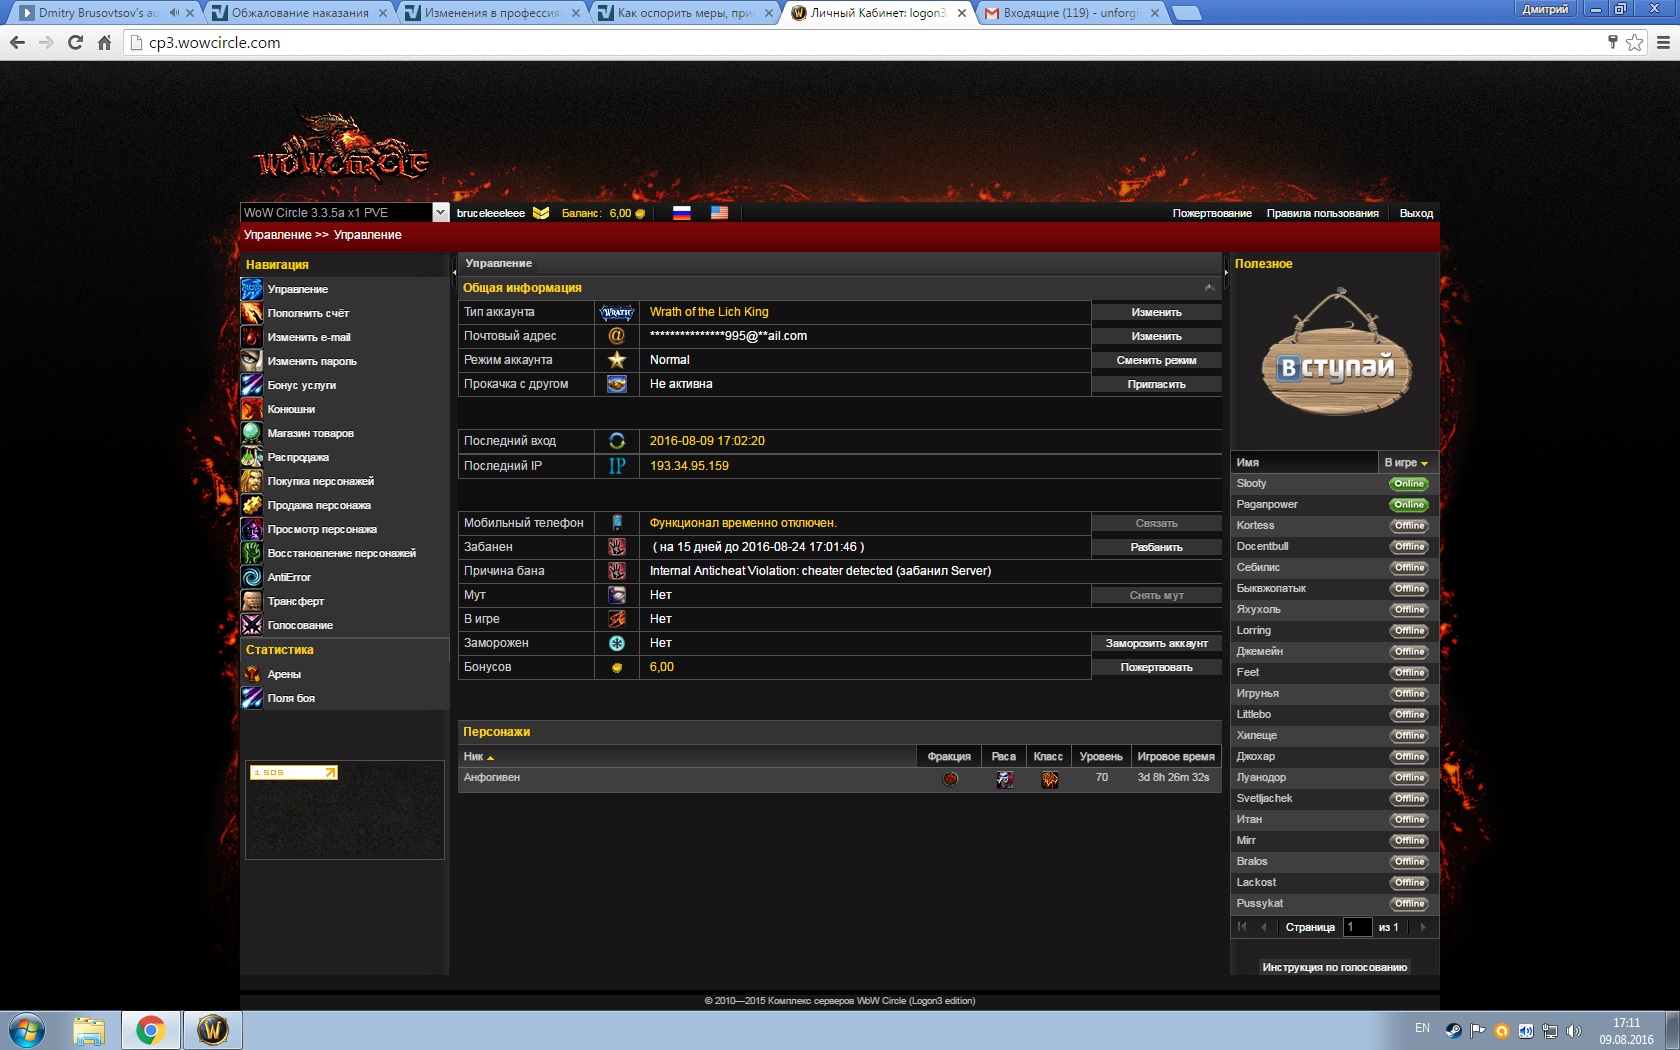Click the page number input field
The width and height of the screenshot is (1680, 1050).
point(1356,927)
